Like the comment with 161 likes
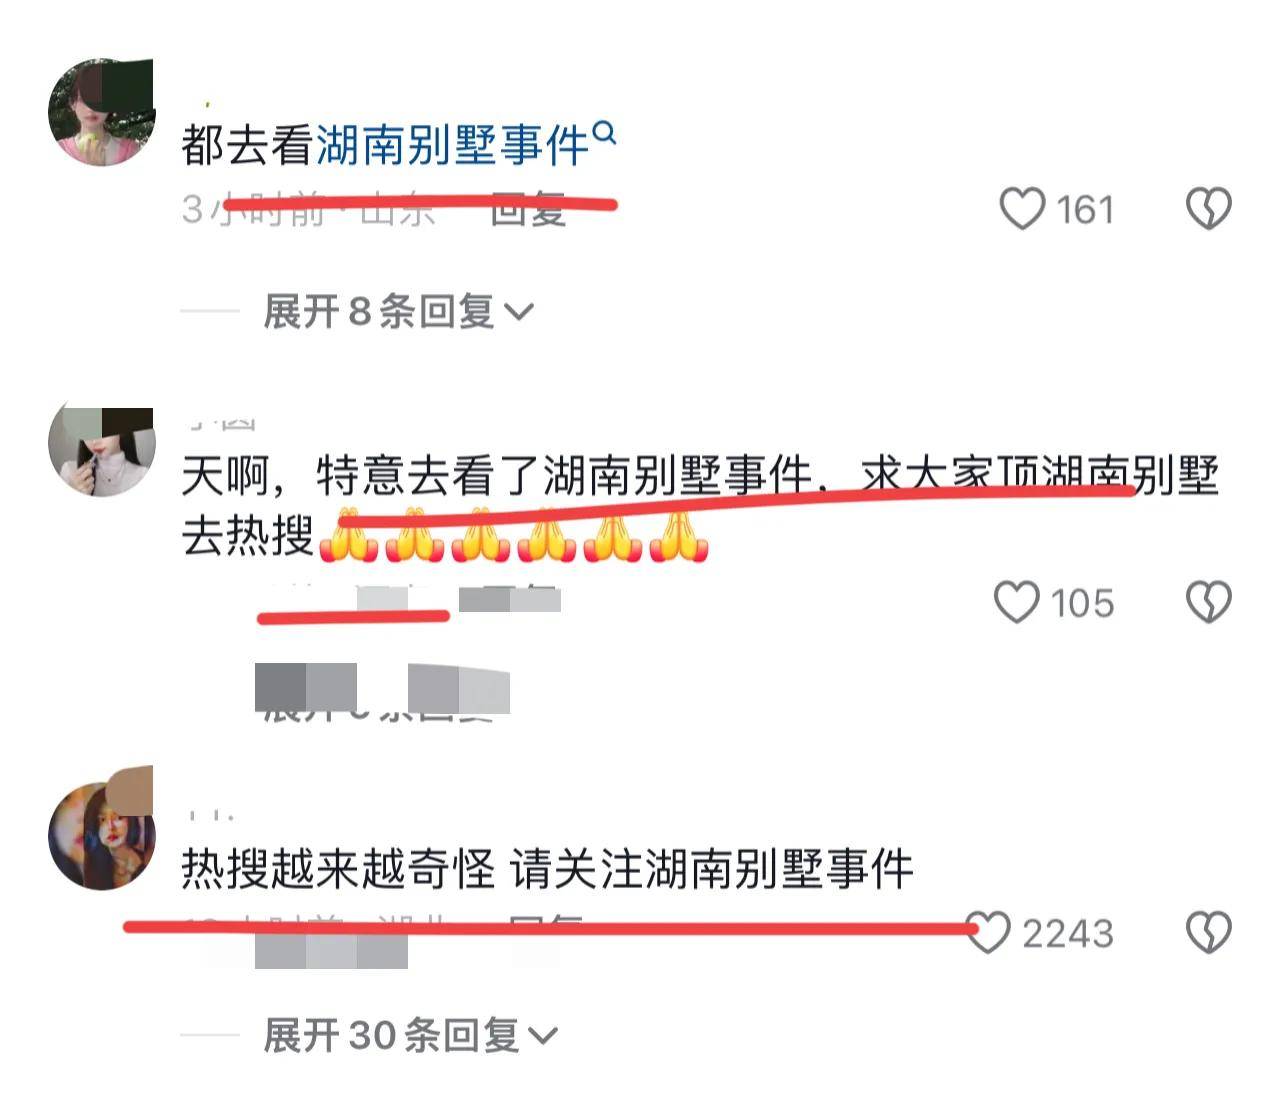This screenshot has width=1284, height=1105. tap(1022, 209)
